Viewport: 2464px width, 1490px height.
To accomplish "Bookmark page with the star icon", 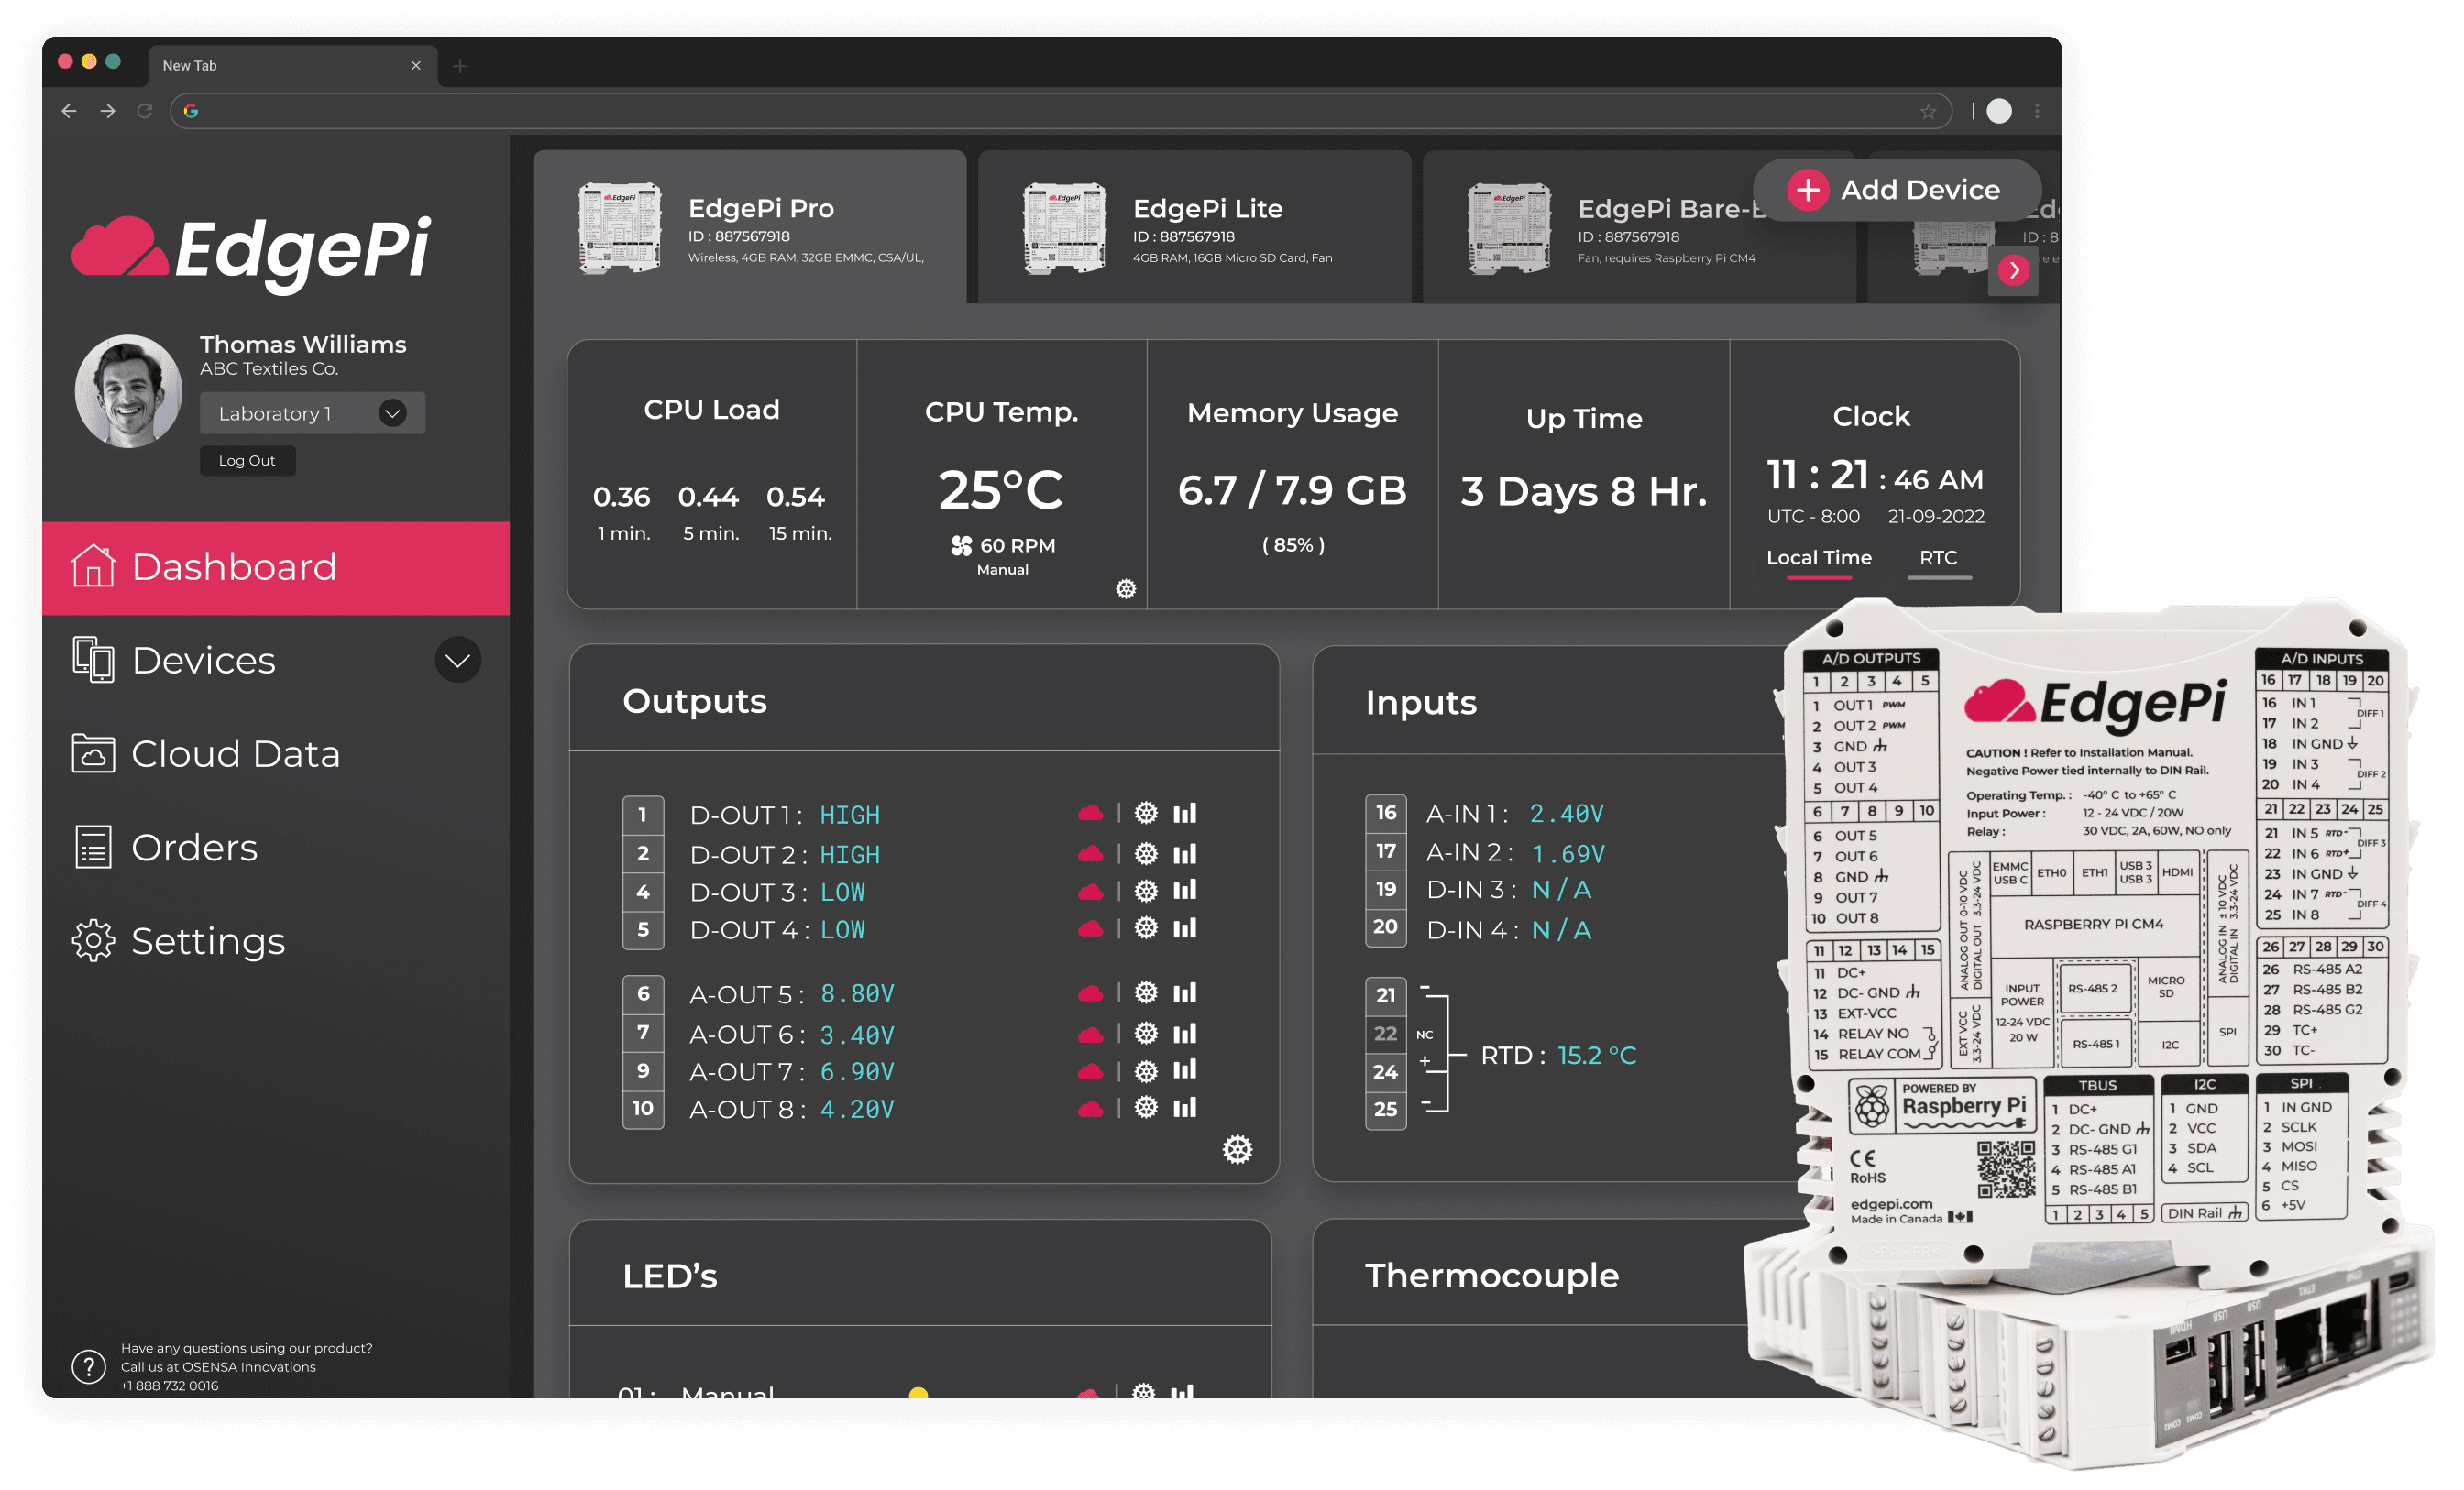I will click(1928, 111).
